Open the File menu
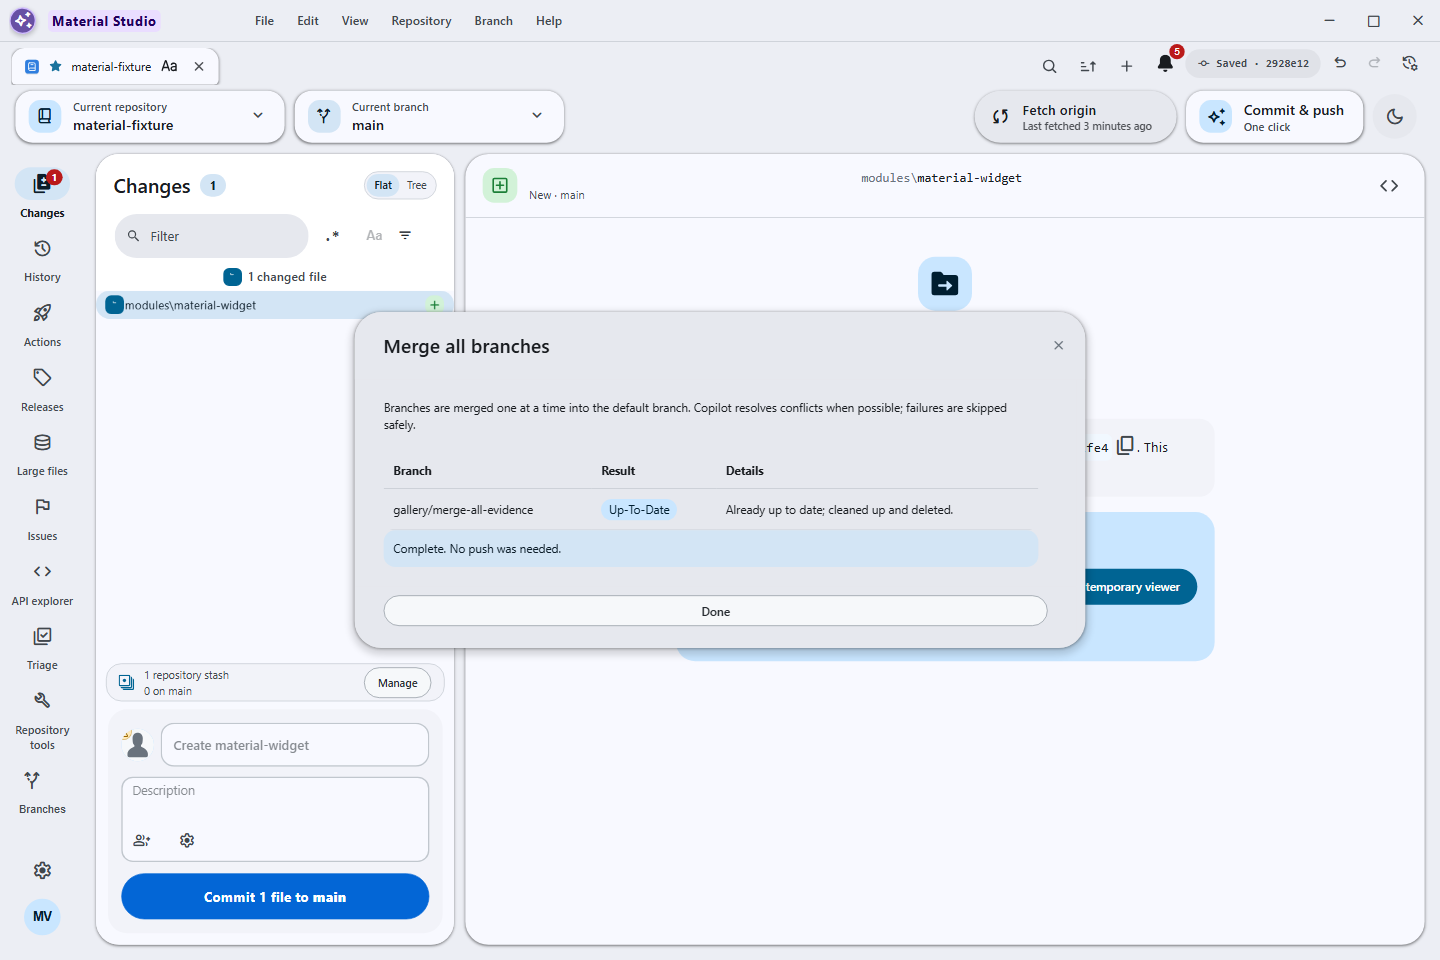This screenshot has height=960, width=1440. (264, 21)
